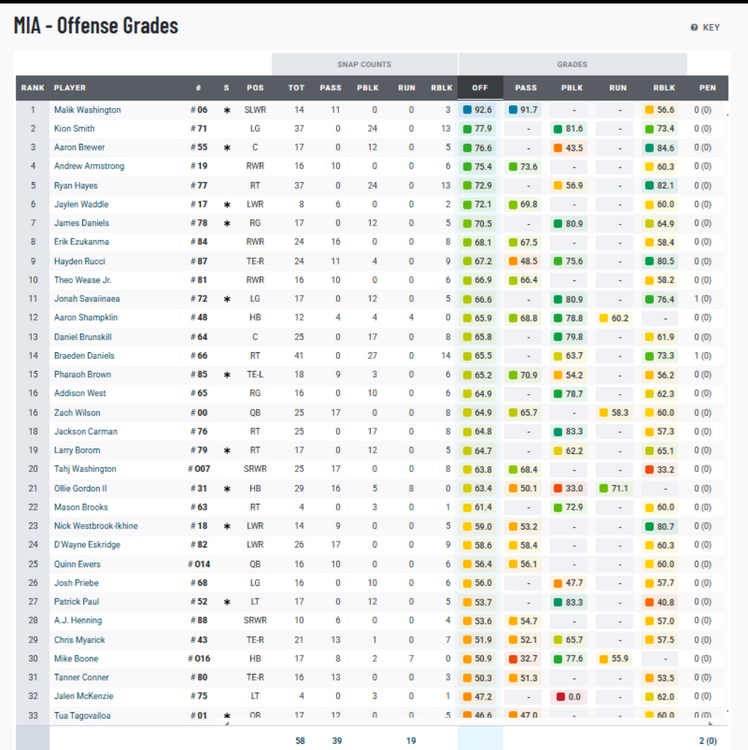Click the Zach Wilson player name
This screenshot has height=750, width=748.
coord(78,412)
